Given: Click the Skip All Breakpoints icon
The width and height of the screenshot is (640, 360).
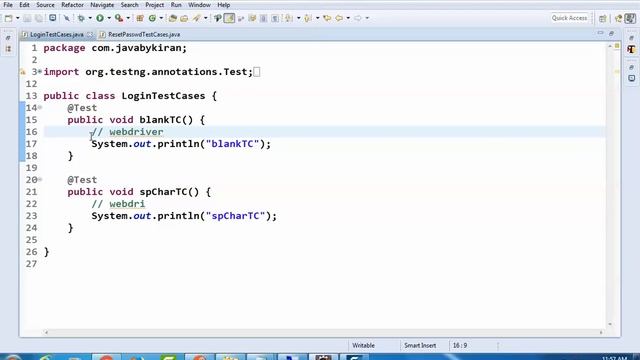Looking at the screenshot, I should tap(67, 18).
